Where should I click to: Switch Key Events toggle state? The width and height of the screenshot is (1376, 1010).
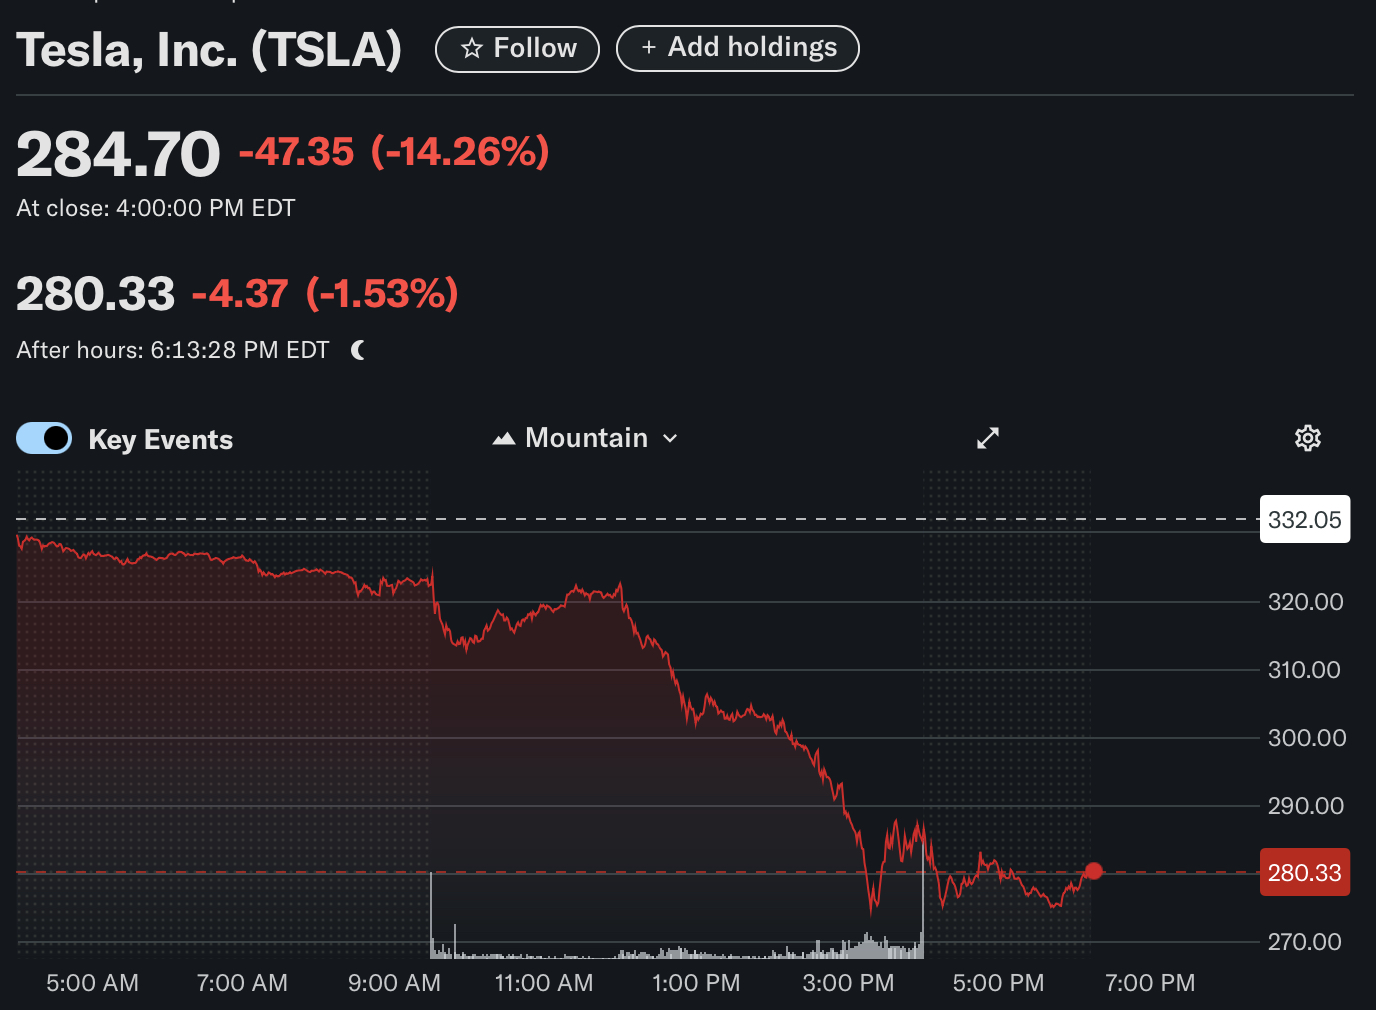(43, 438)
